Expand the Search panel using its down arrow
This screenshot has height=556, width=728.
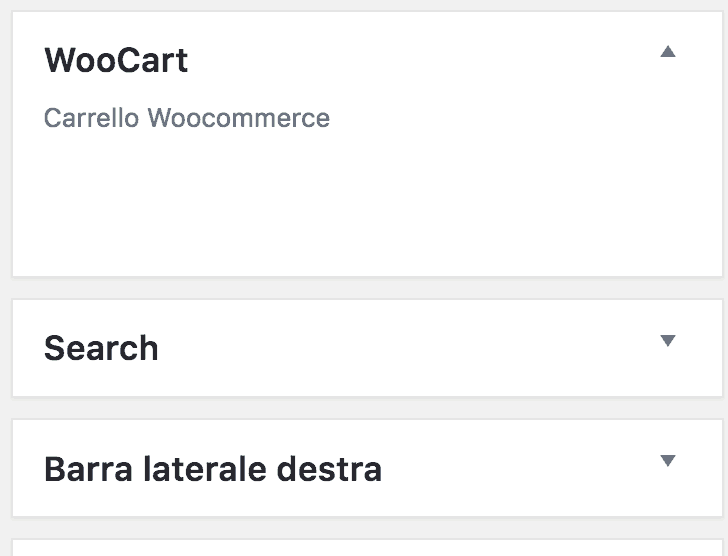(668, 341)
